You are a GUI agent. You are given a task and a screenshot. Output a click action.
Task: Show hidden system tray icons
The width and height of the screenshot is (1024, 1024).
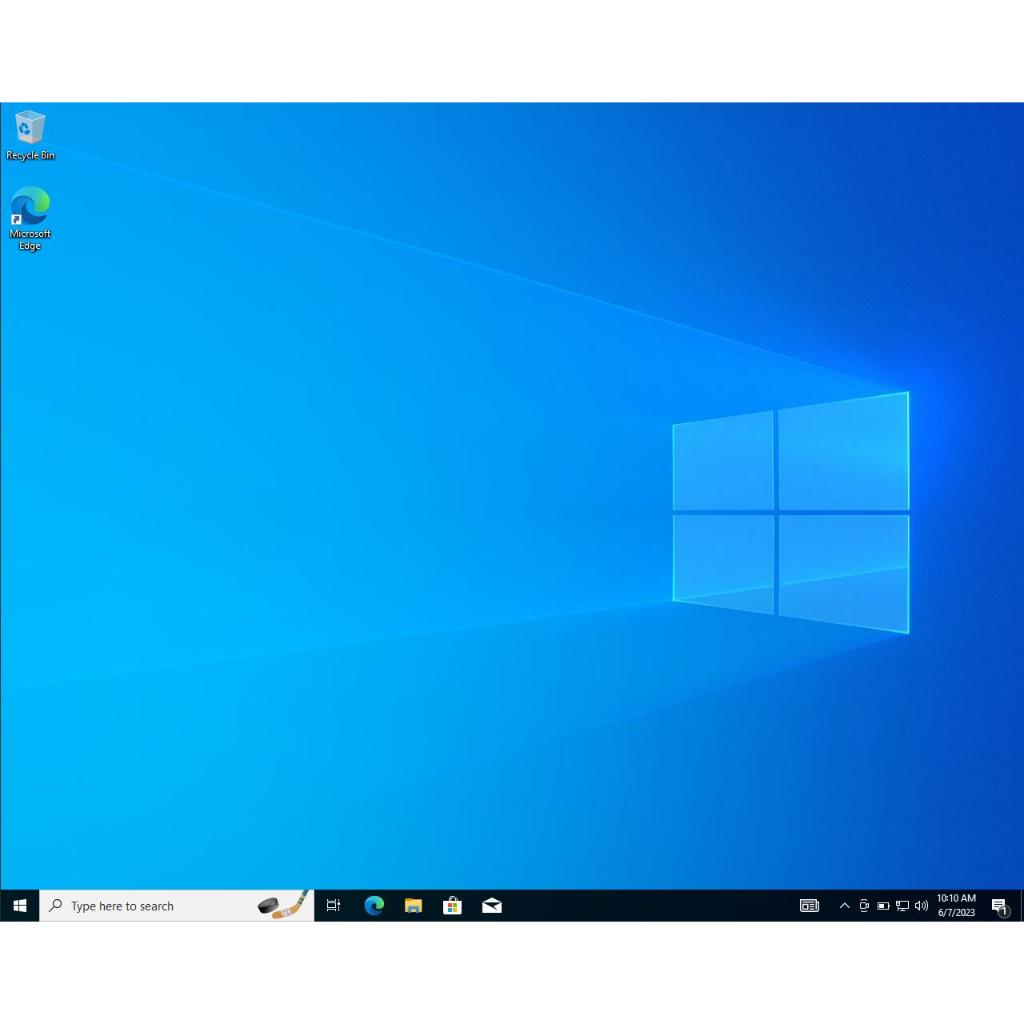point(844,906)
